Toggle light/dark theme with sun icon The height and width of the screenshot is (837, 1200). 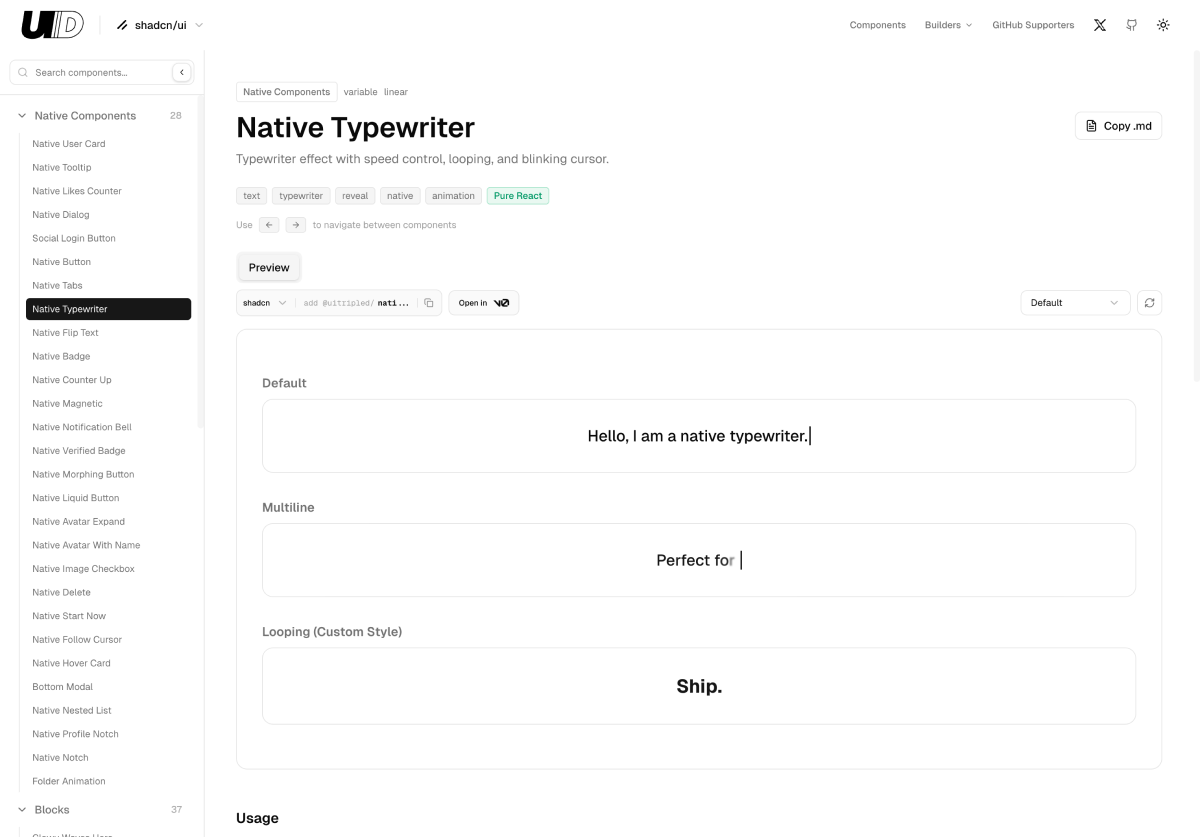(x=1163, y=25)
